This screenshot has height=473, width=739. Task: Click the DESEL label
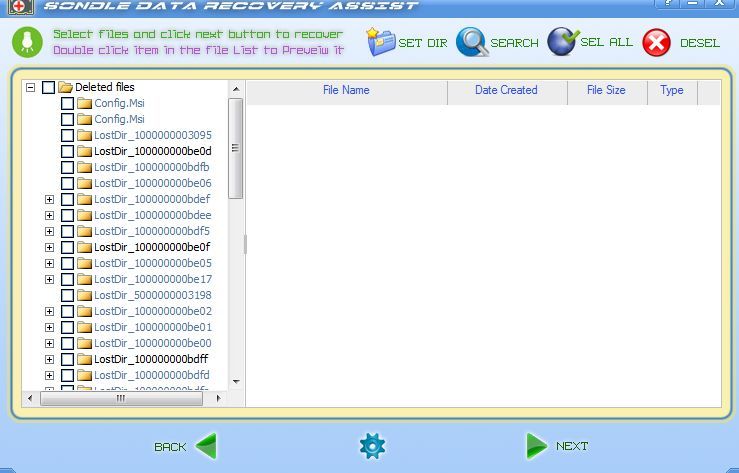[x=700, y=43]
